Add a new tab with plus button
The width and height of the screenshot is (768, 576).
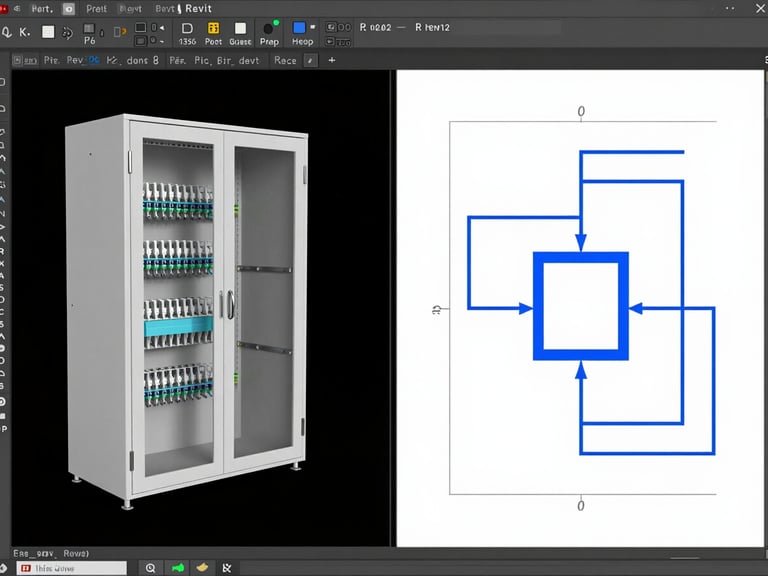[332, 60]
